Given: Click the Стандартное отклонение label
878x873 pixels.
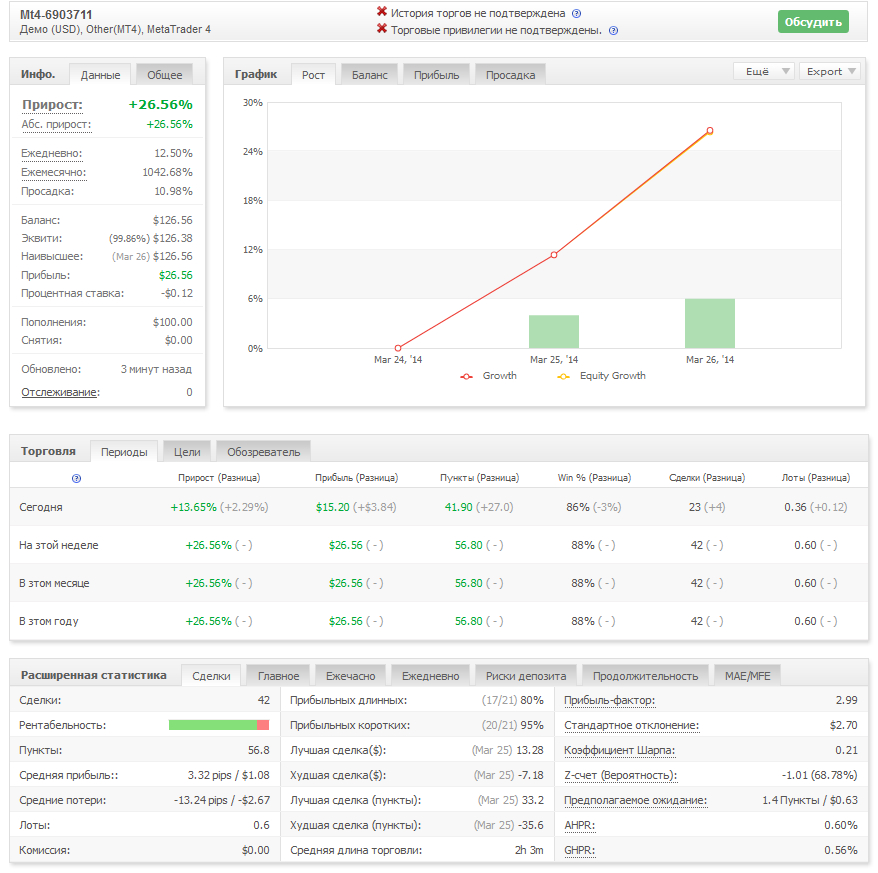Looking at the screenshot, I should (632, 725).
